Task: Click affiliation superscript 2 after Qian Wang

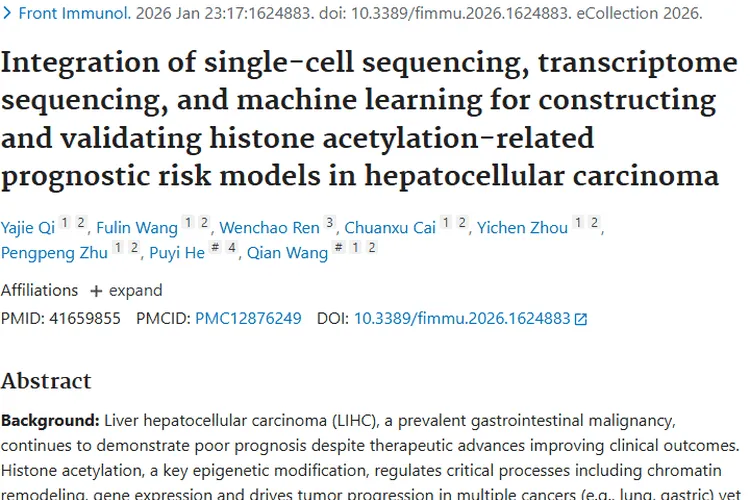Action: click(372, 248)
